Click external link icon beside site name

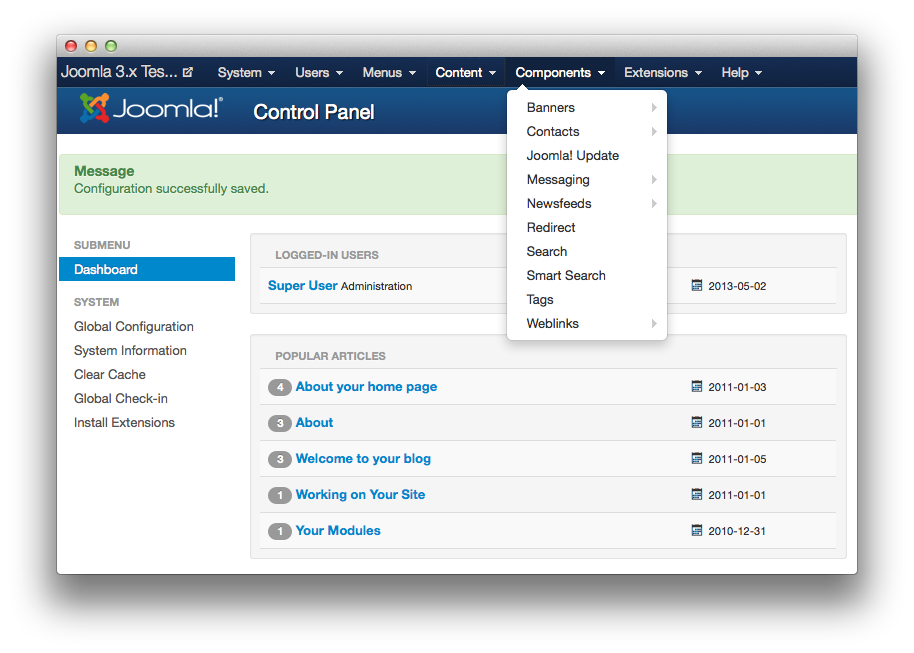pos(188,72)
